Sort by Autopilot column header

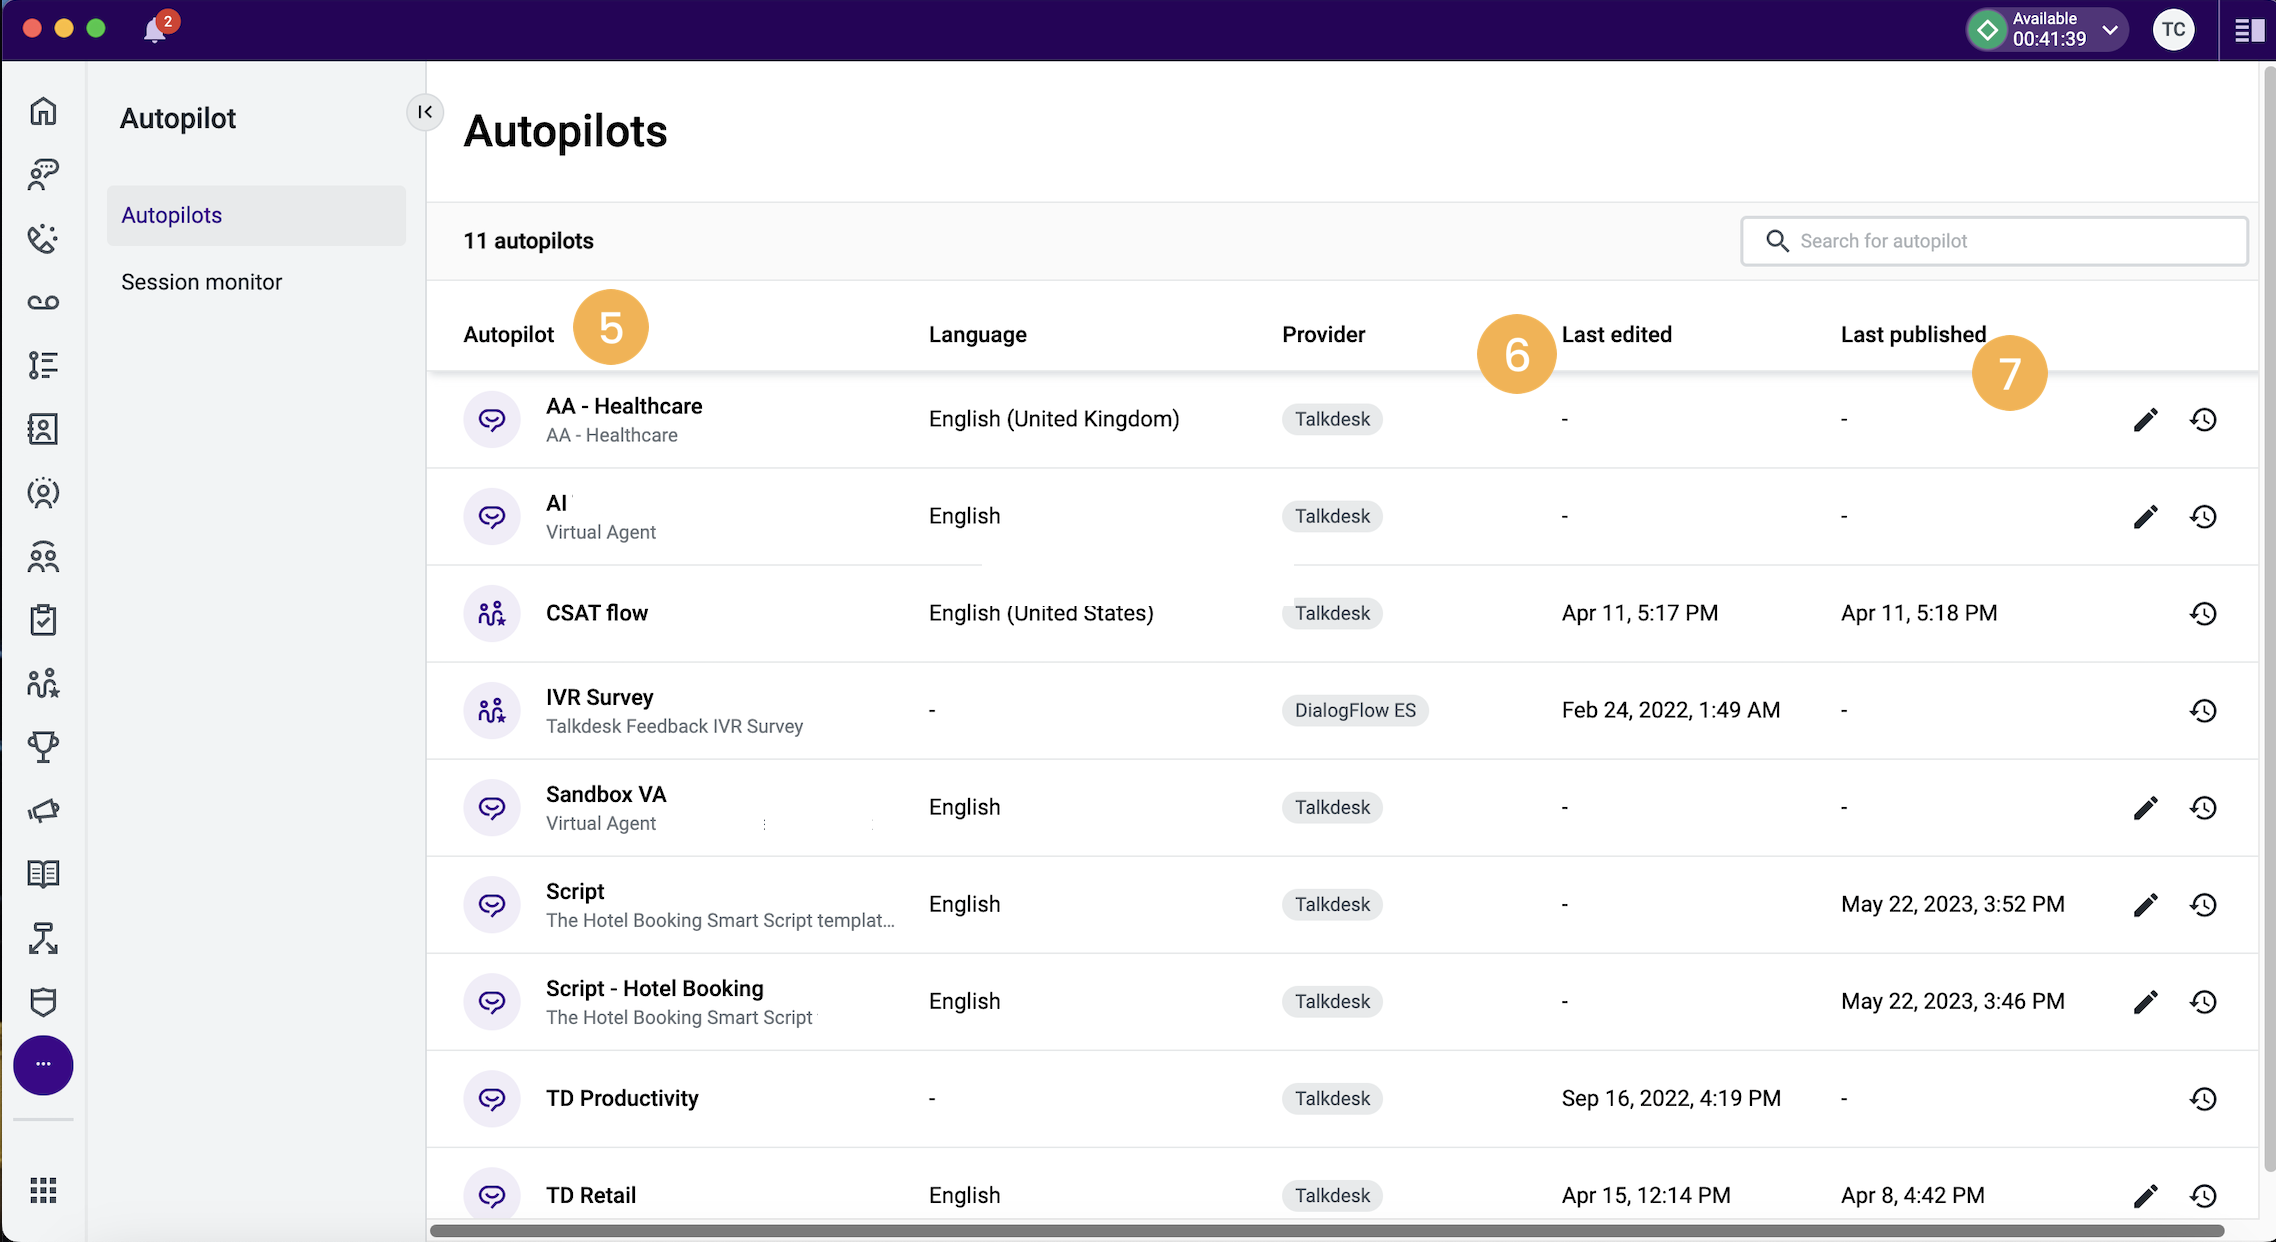(508, 335)
